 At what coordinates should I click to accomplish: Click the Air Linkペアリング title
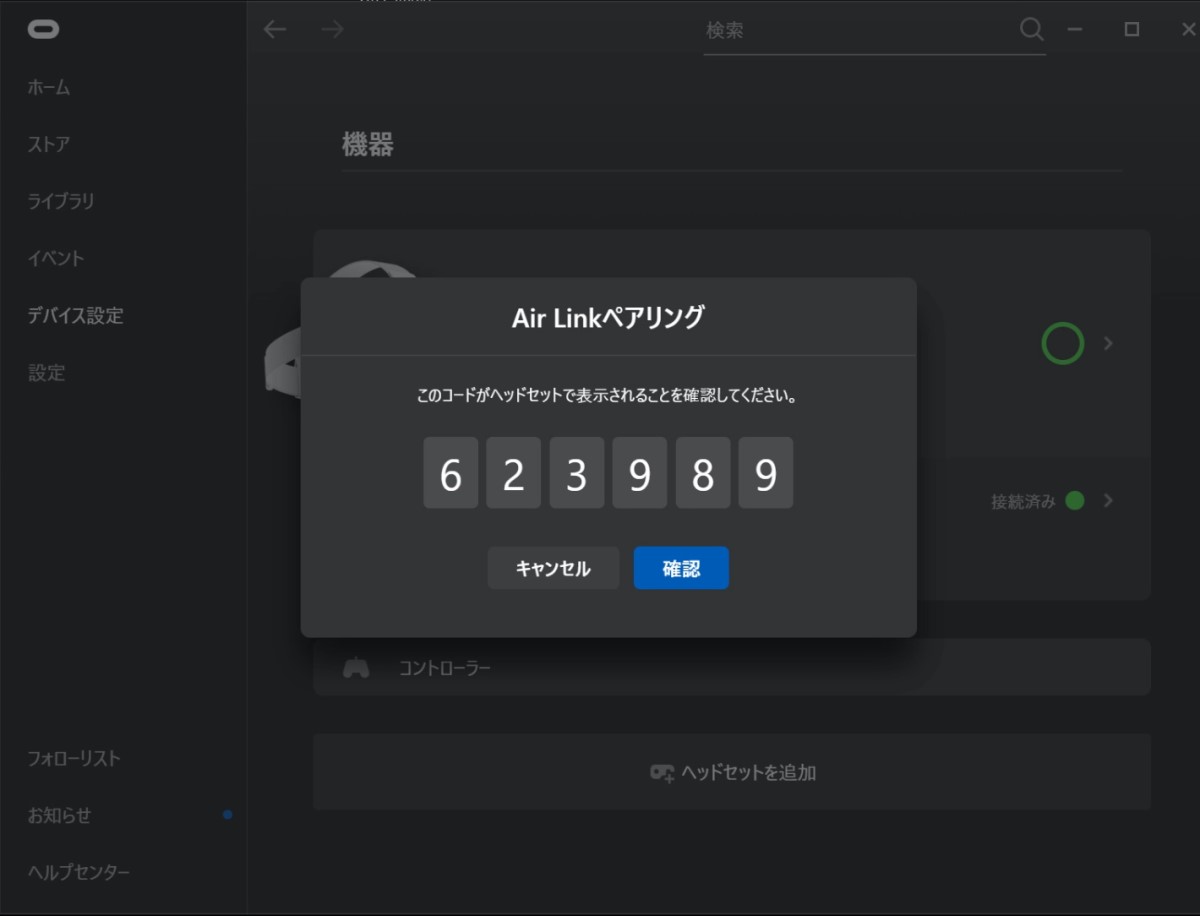608,318
